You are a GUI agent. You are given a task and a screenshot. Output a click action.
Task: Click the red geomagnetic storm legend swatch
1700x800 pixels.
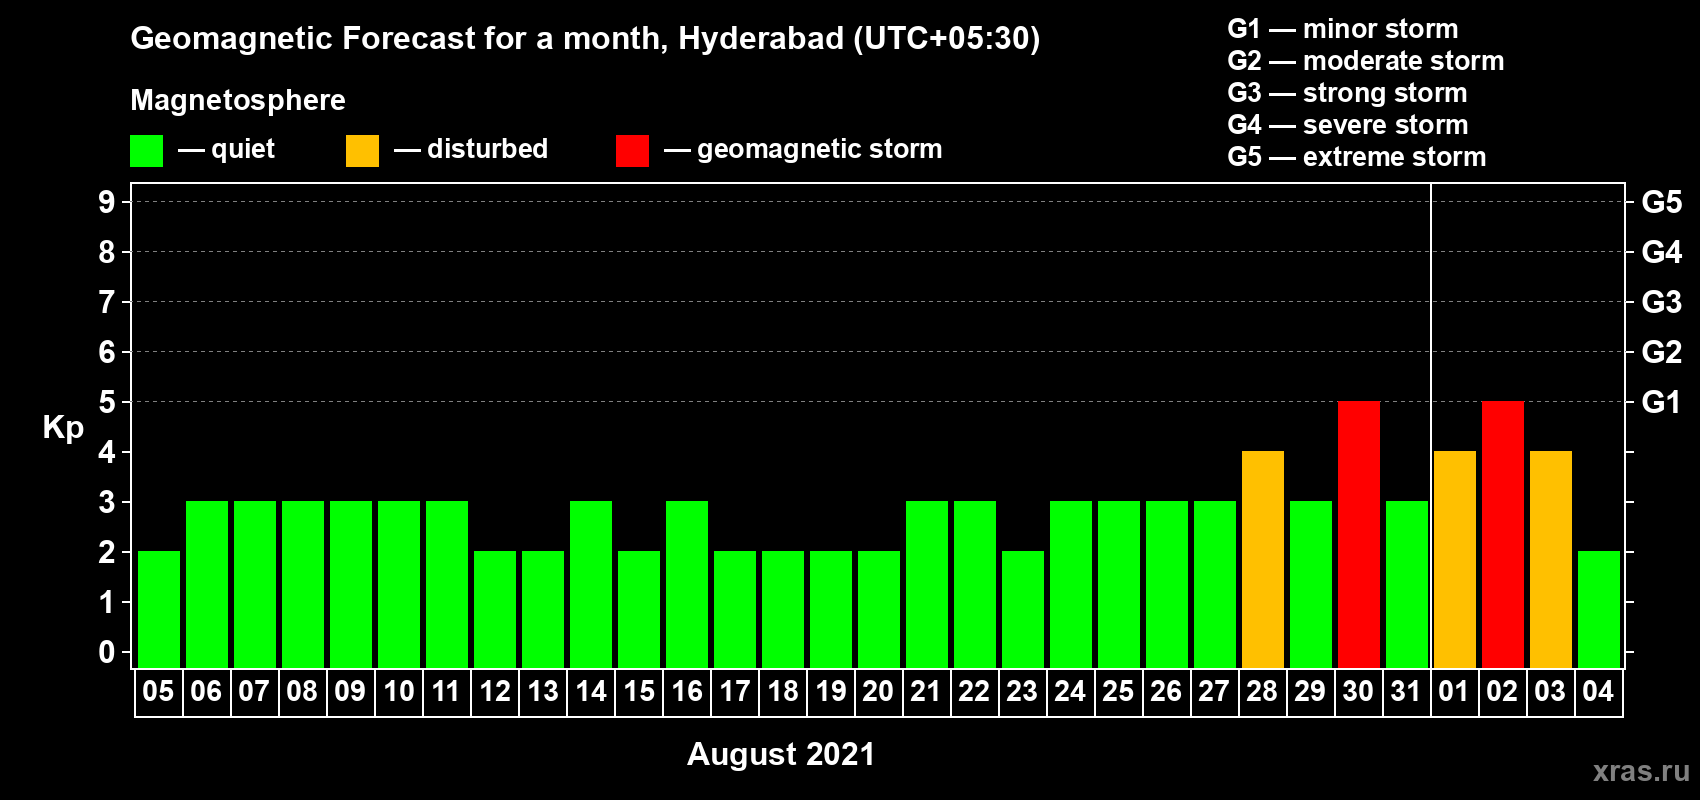tap(632, 151)
